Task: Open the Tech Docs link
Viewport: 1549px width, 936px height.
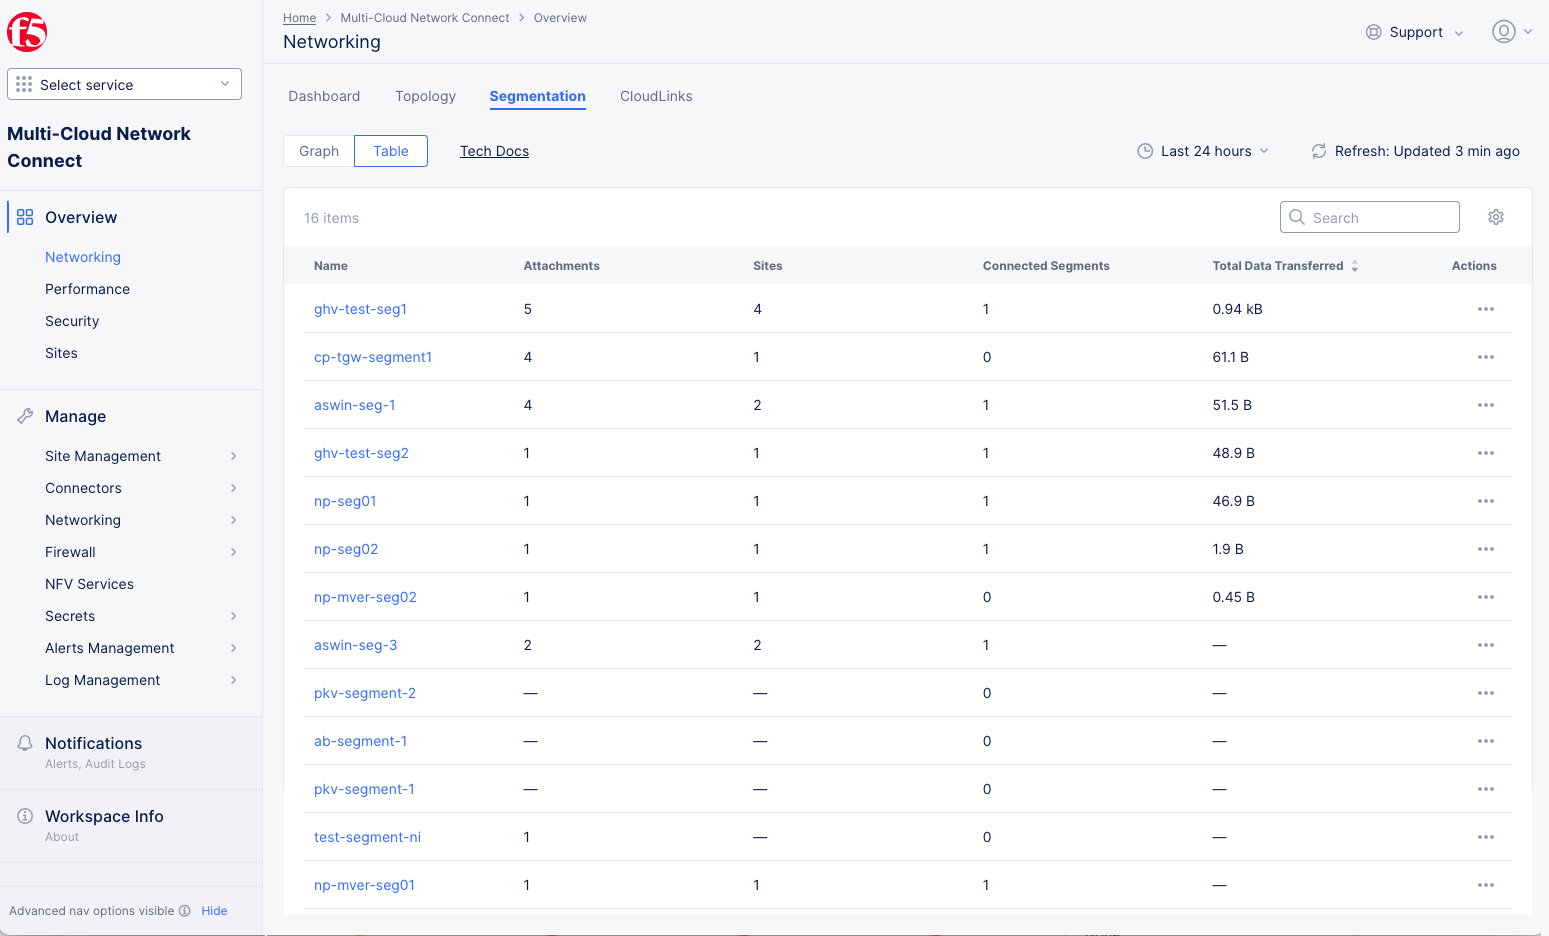Action: [494, 151]
